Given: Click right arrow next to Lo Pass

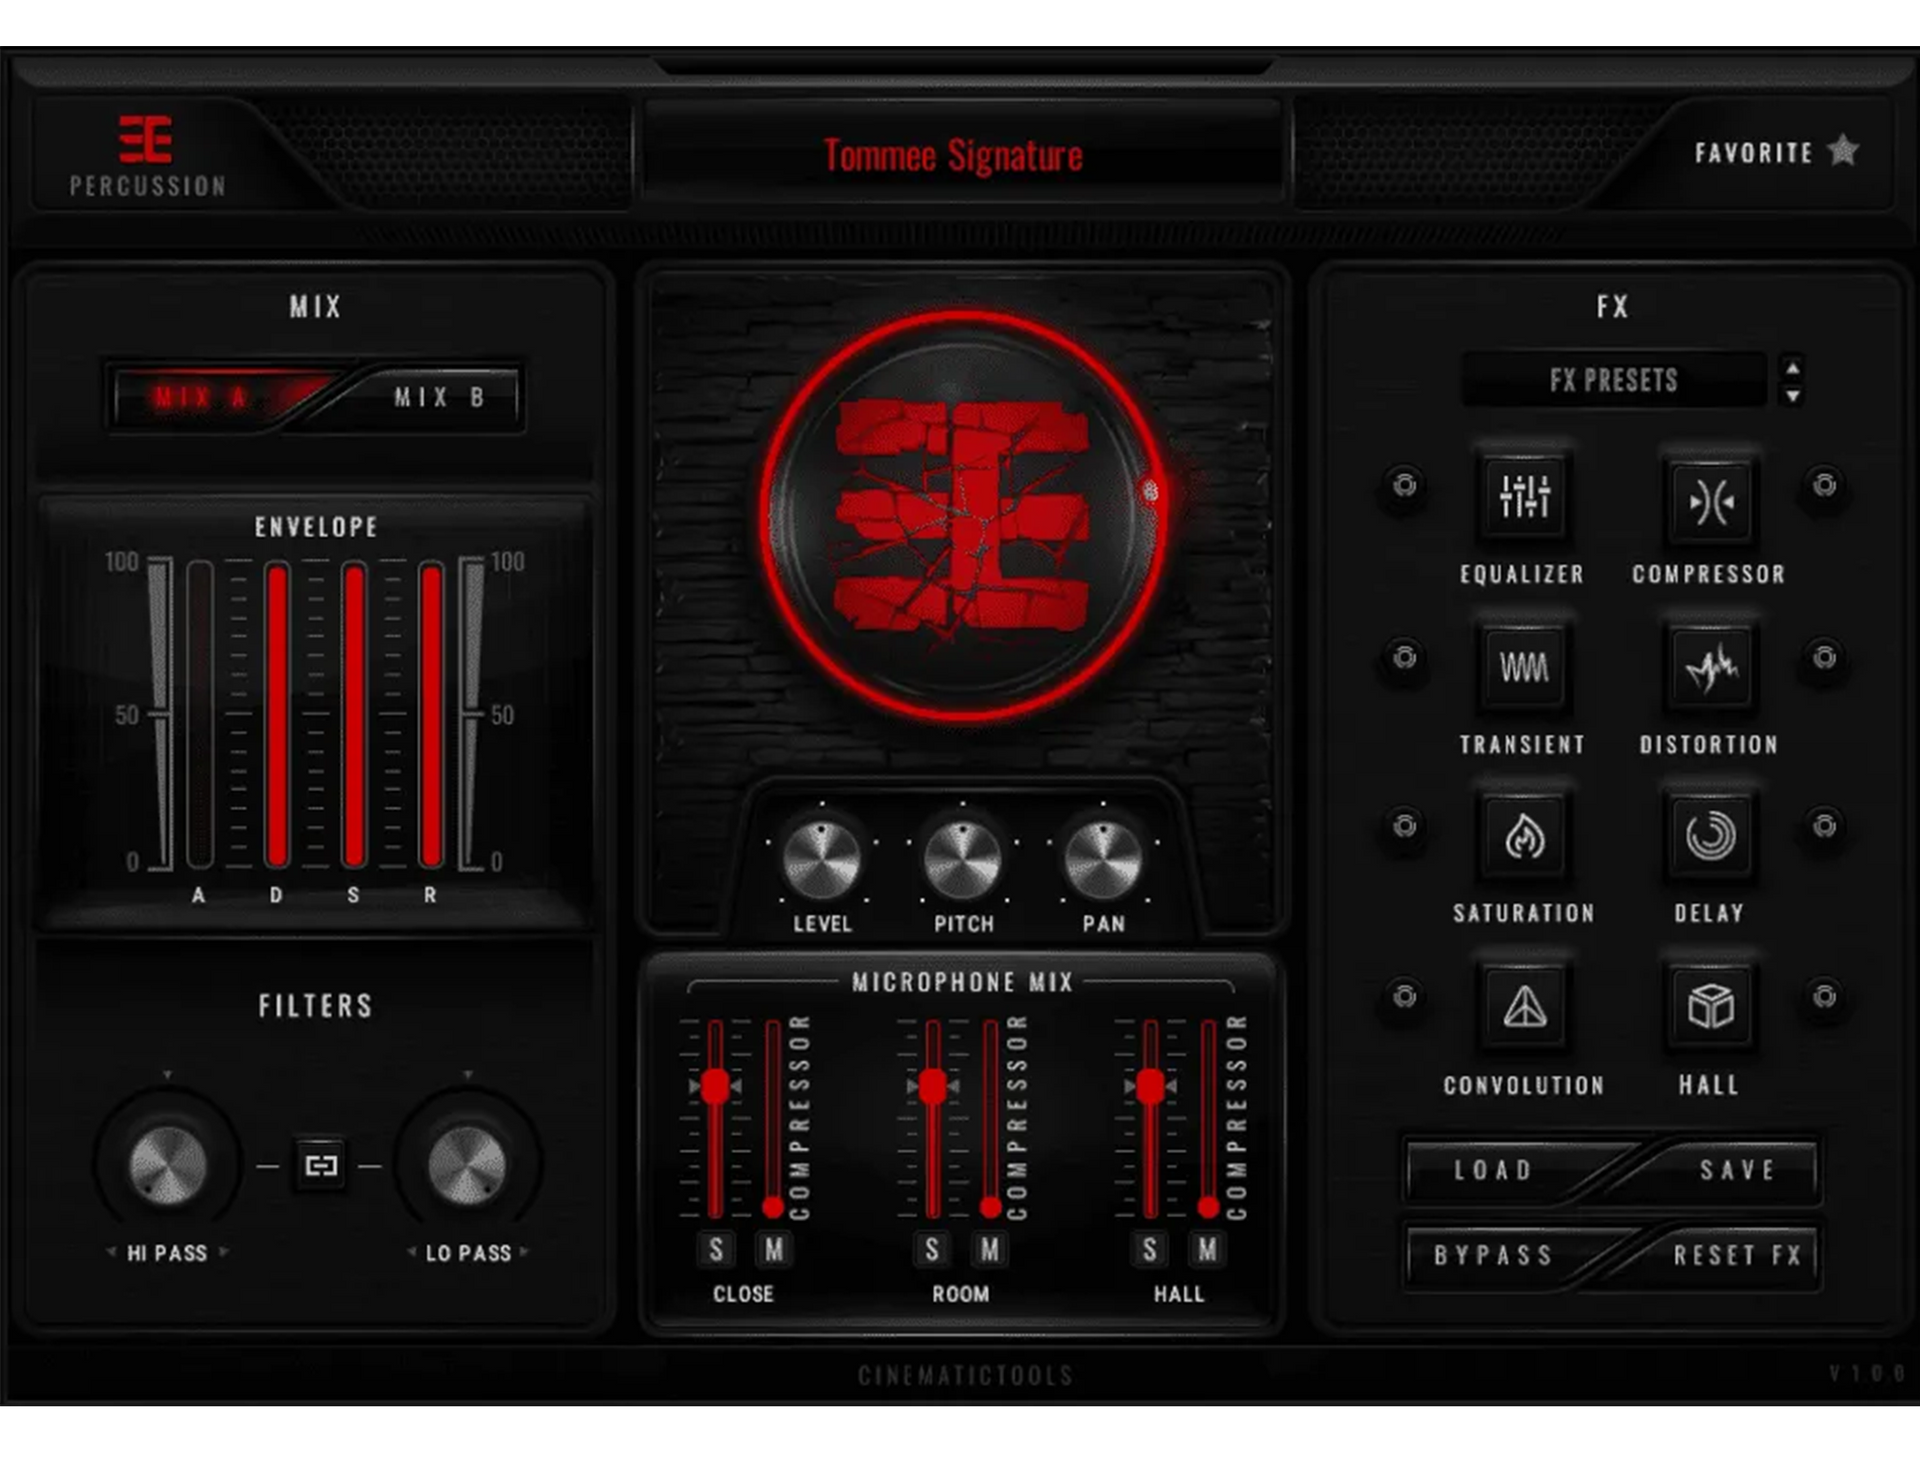Looking at the screenshot, I should 525,1252.
